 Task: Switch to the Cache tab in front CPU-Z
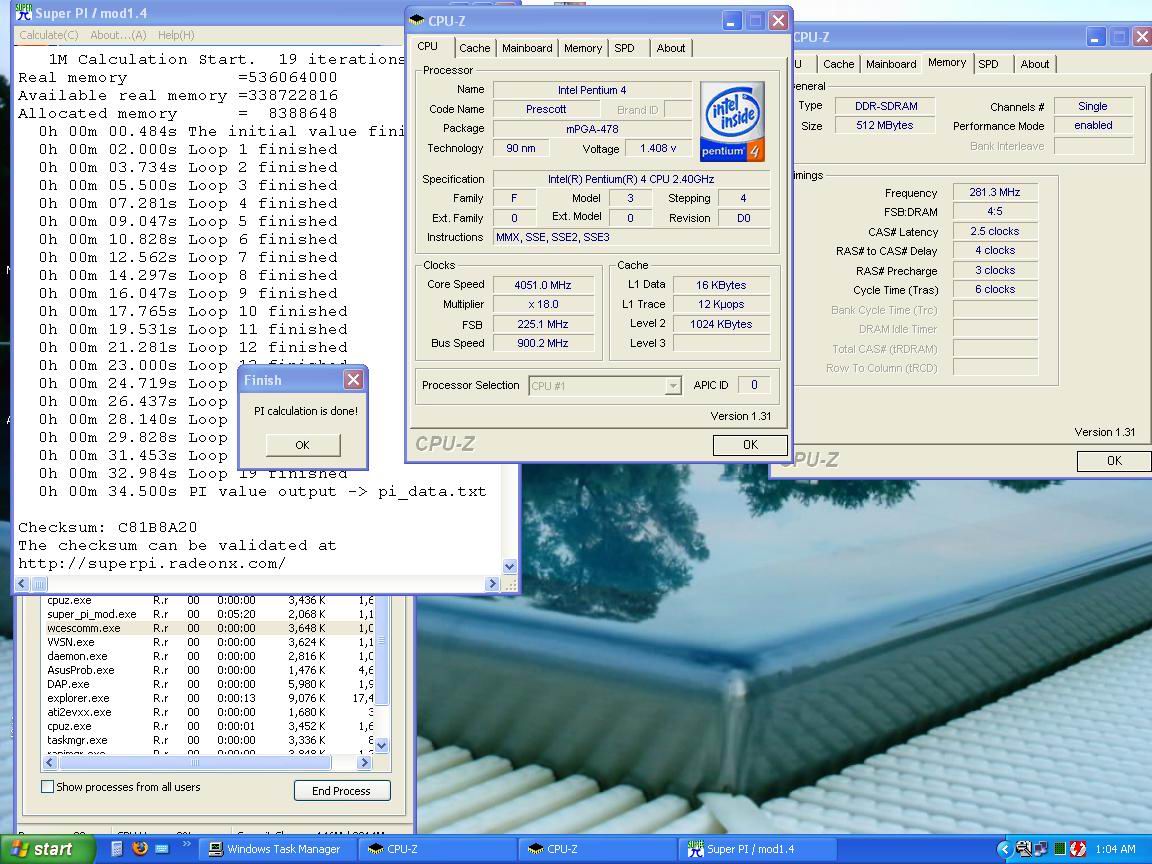(x=475, y=48)
